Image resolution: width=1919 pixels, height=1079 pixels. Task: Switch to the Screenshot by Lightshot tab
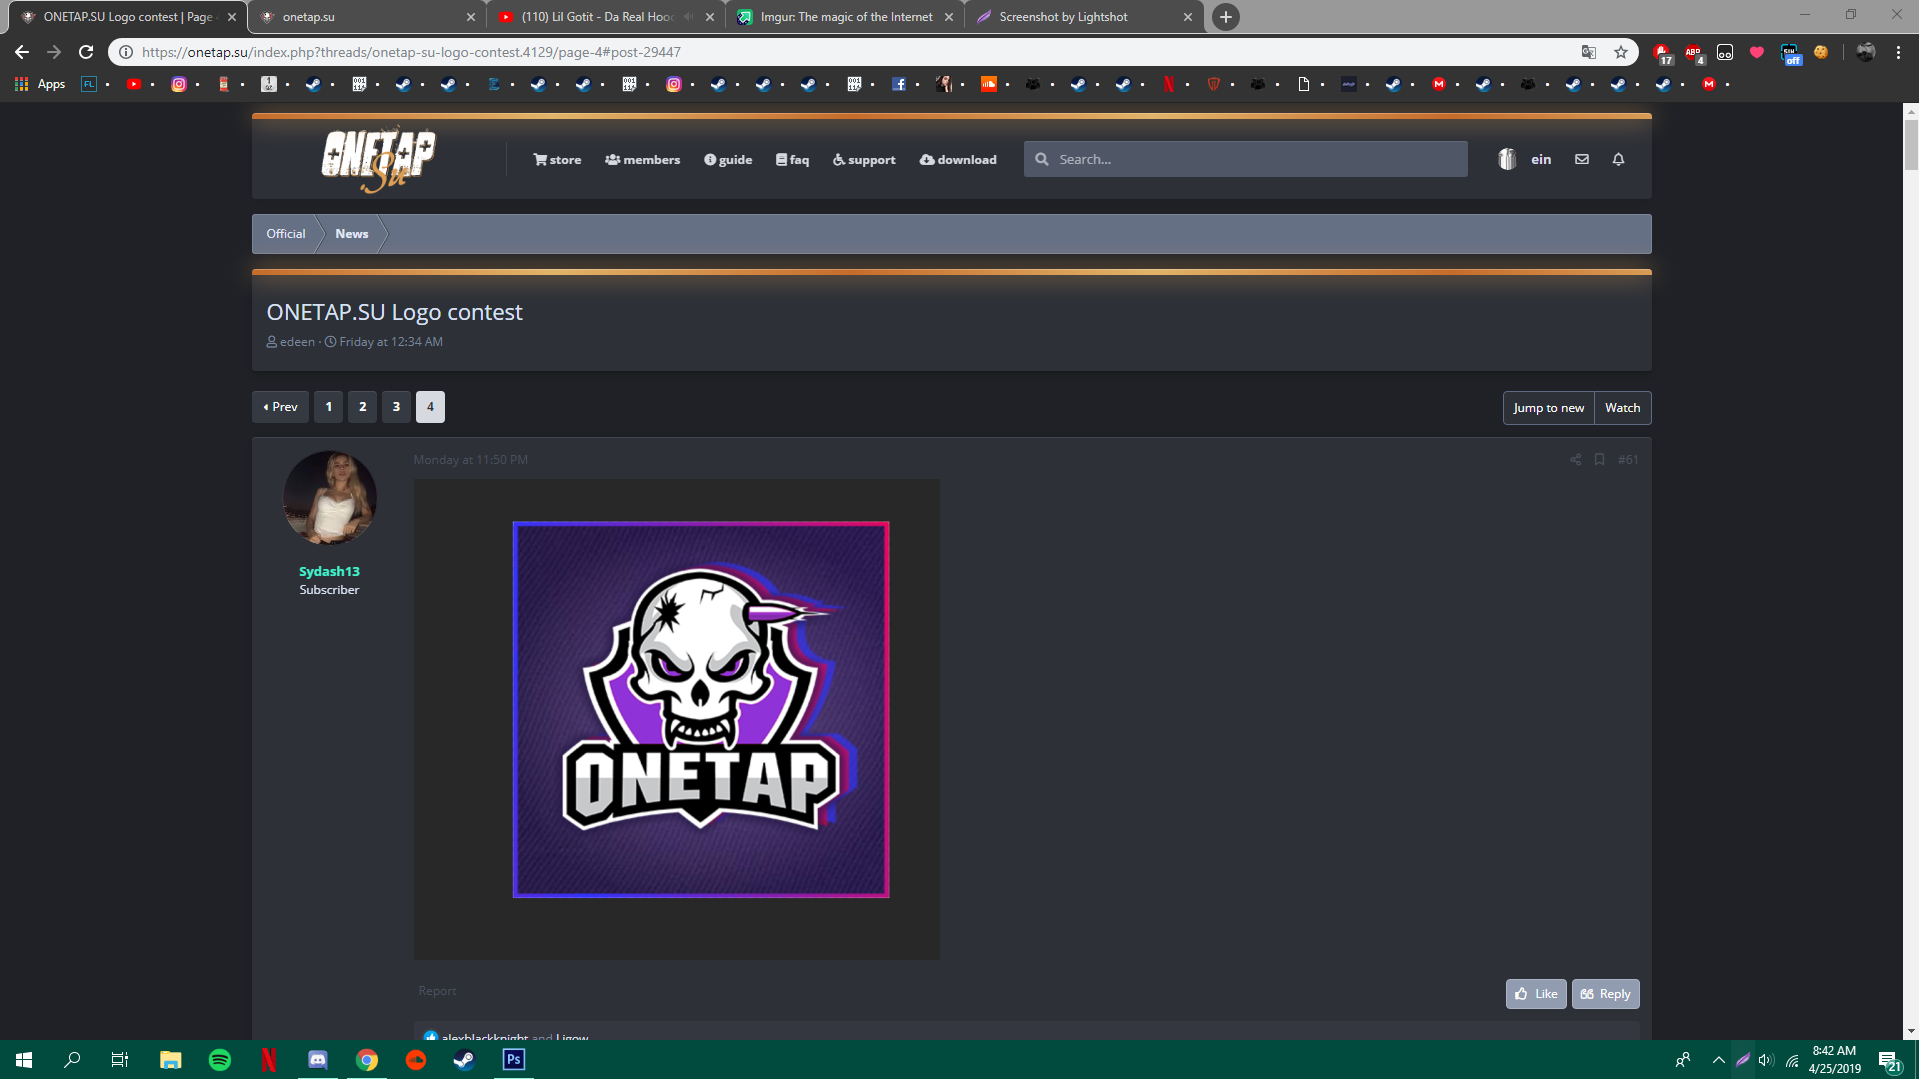point(1084,17)
